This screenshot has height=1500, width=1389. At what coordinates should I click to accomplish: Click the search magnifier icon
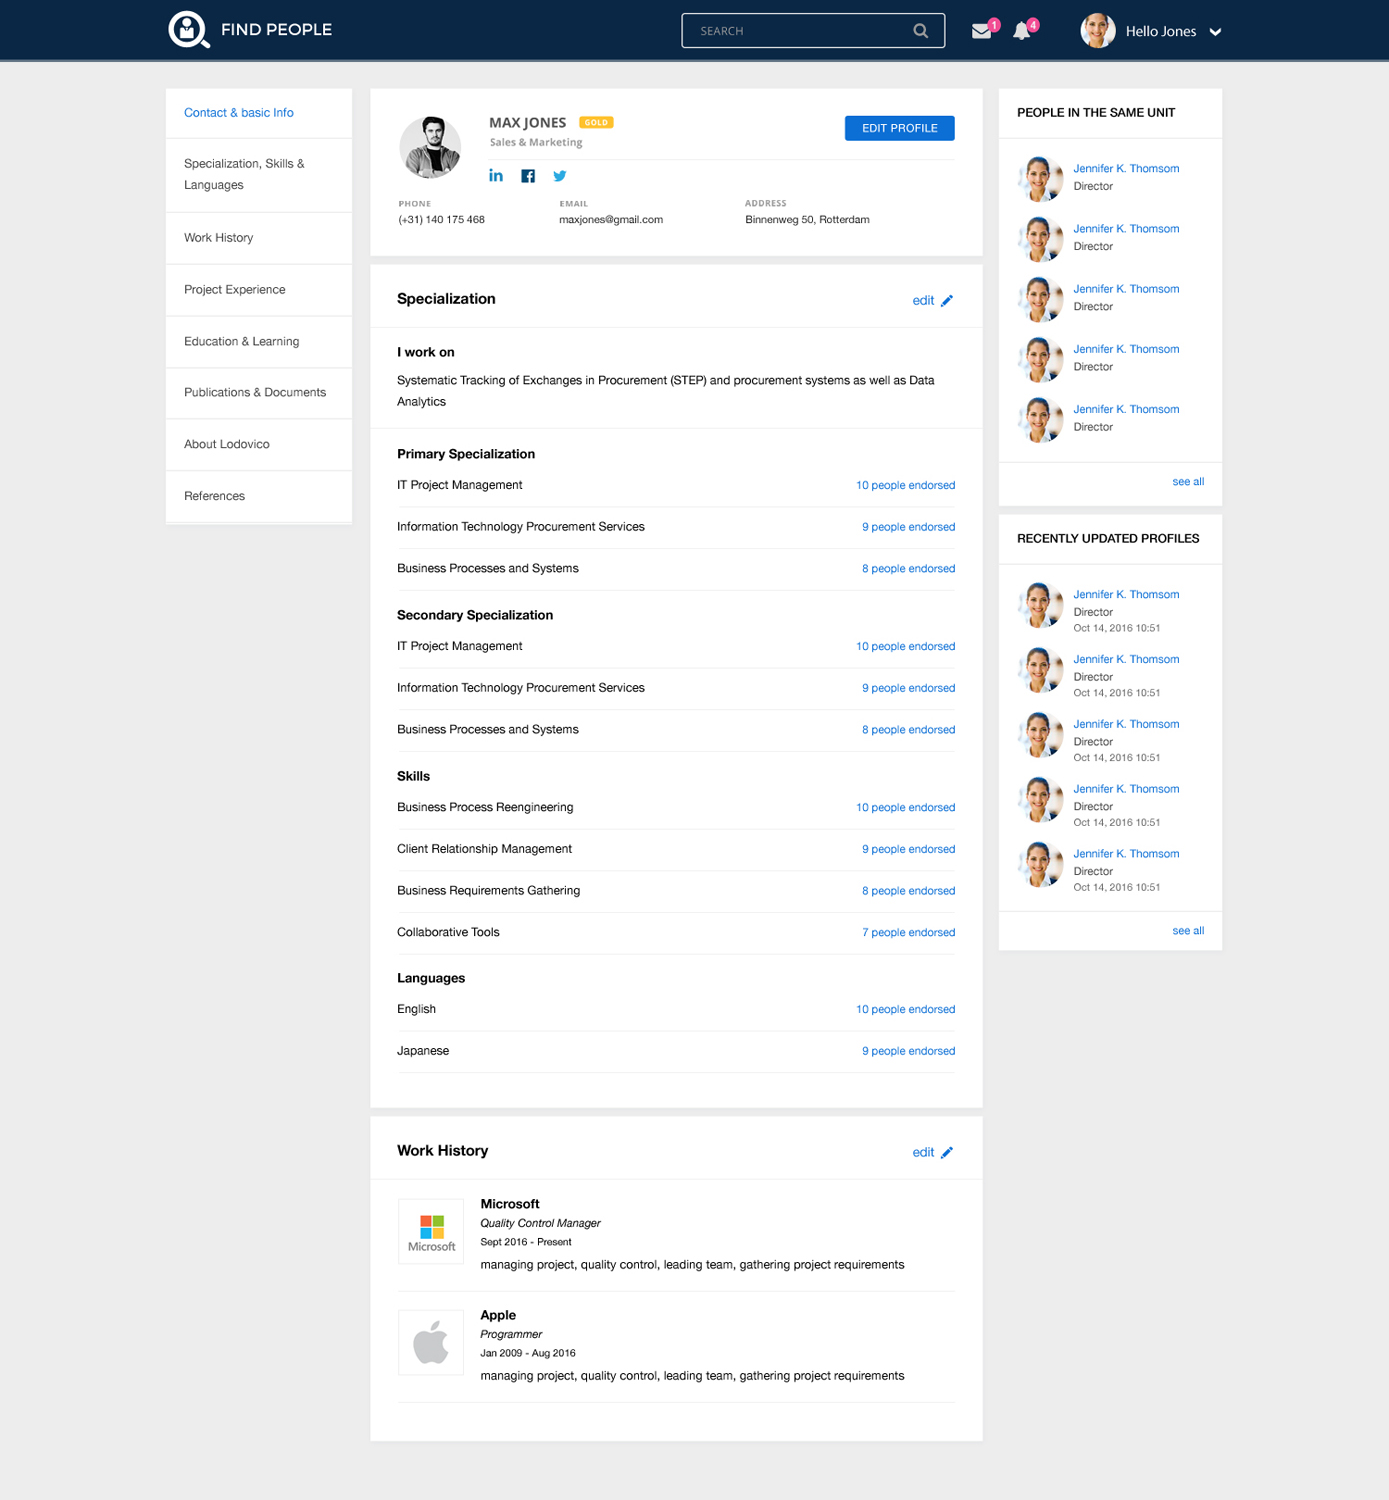coord(920,31)
